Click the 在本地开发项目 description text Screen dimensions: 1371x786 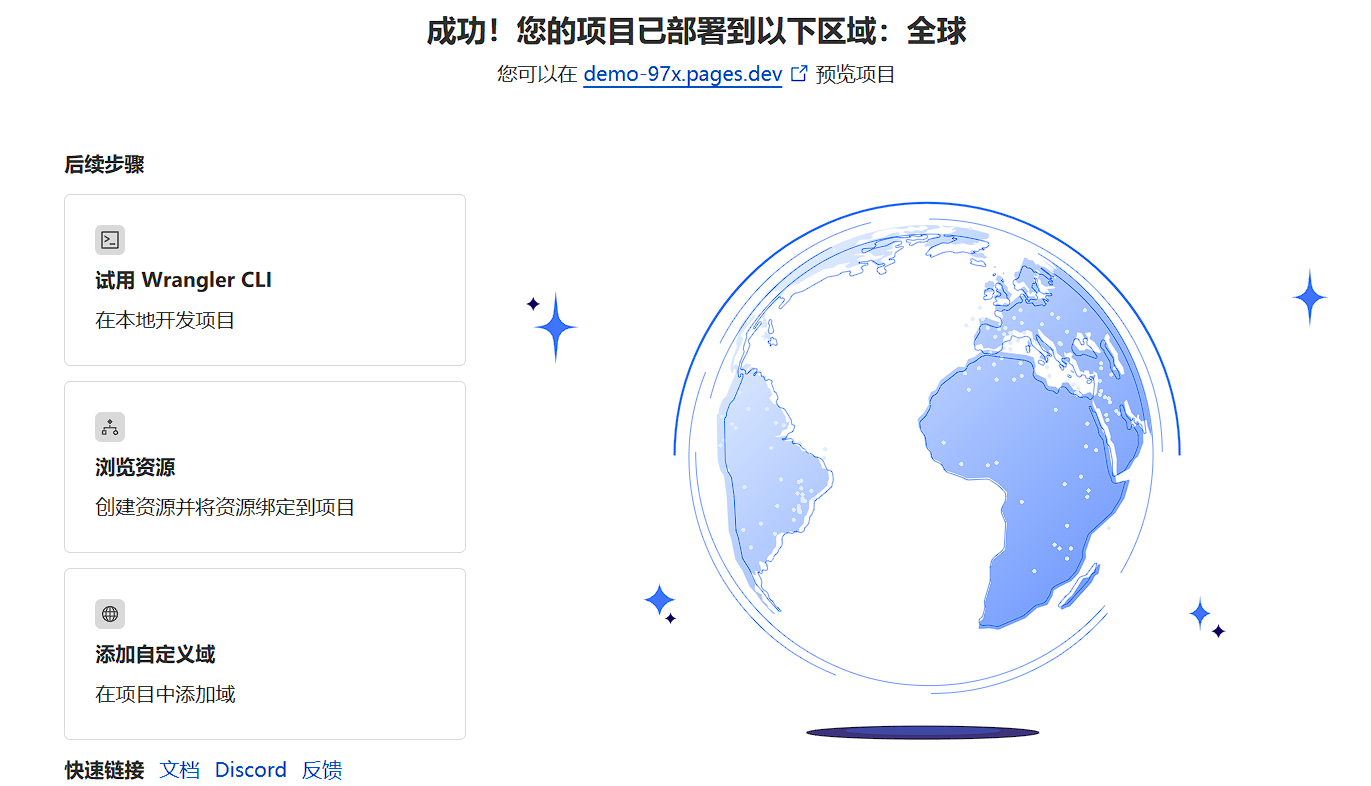tap(165, 321)
